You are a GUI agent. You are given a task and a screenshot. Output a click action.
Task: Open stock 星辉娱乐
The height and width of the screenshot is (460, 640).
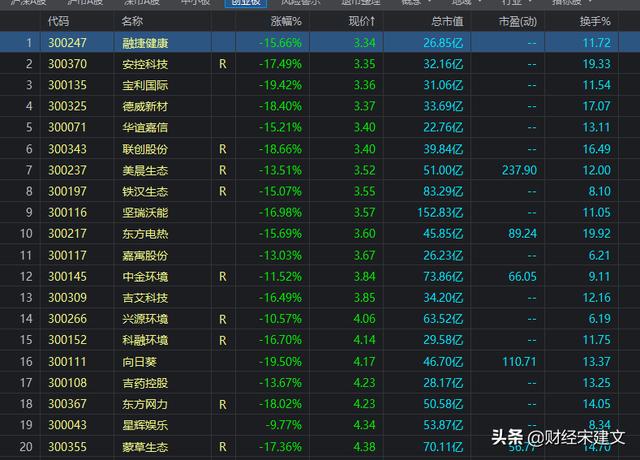[145, 426]
